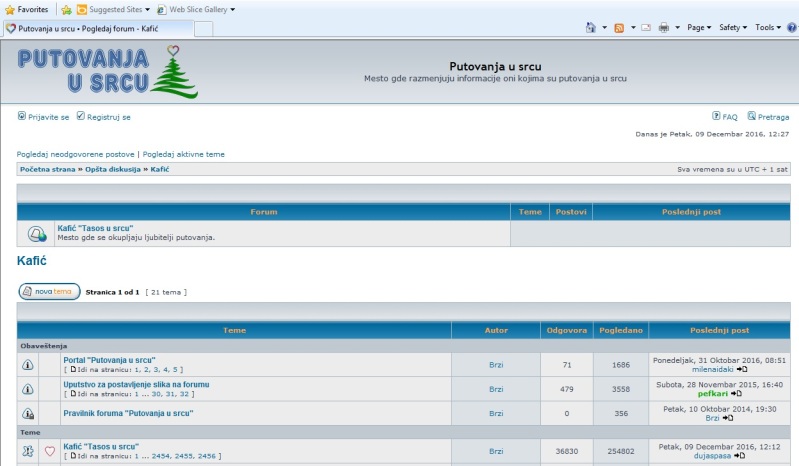Click announcement icon for Uputstvo za postavljenje slika
This screenshot has height=466, width=799.
[x=28, y=389]
